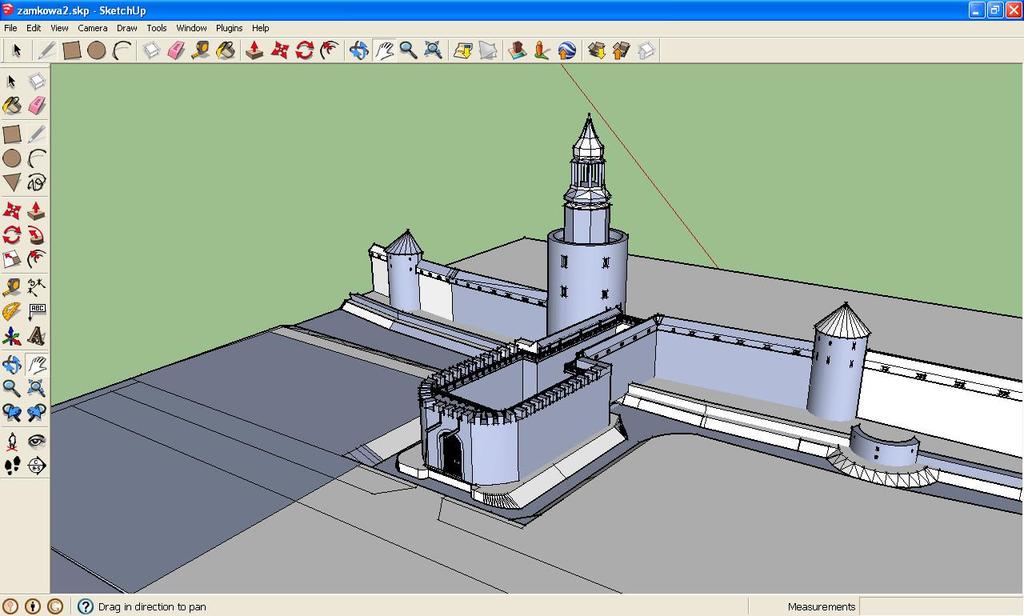Select the 3D Text tool
The image size is (1024, 616).
[37, 336]
